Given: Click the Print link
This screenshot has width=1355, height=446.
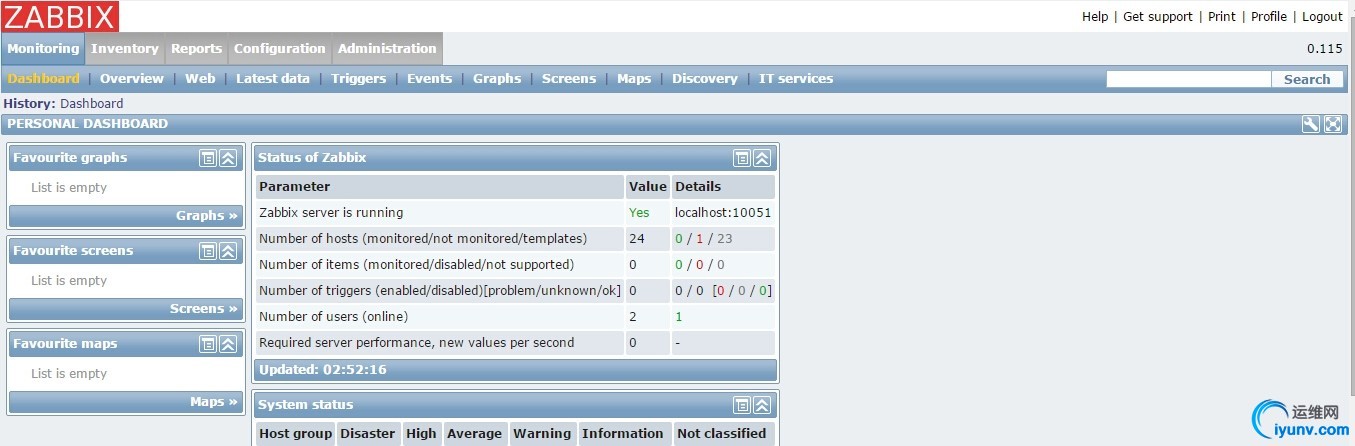Looking at the screenshot, I should pyautogui.click(x=1222, y=16).
